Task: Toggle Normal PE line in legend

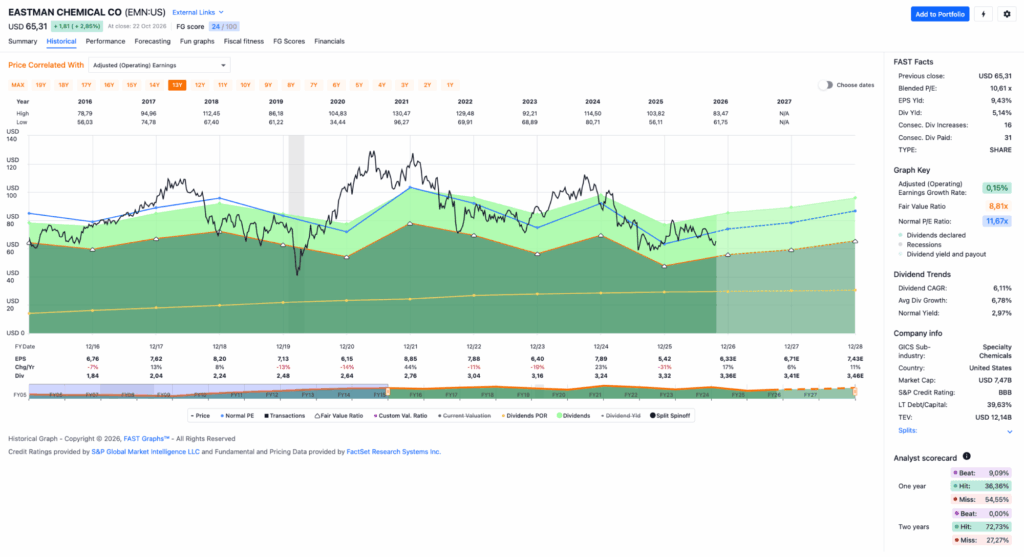Action: click(237, 415)
